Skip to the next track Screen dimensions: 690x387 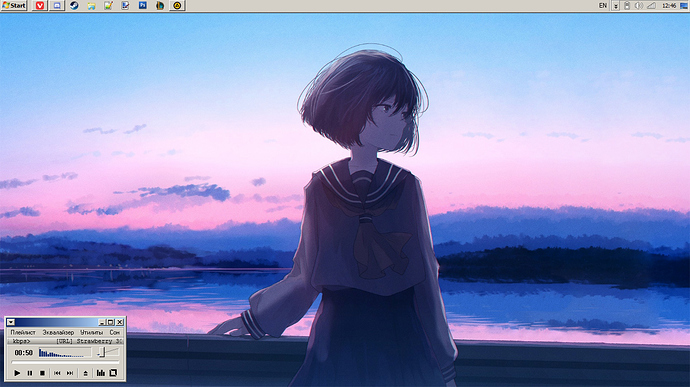70,373
